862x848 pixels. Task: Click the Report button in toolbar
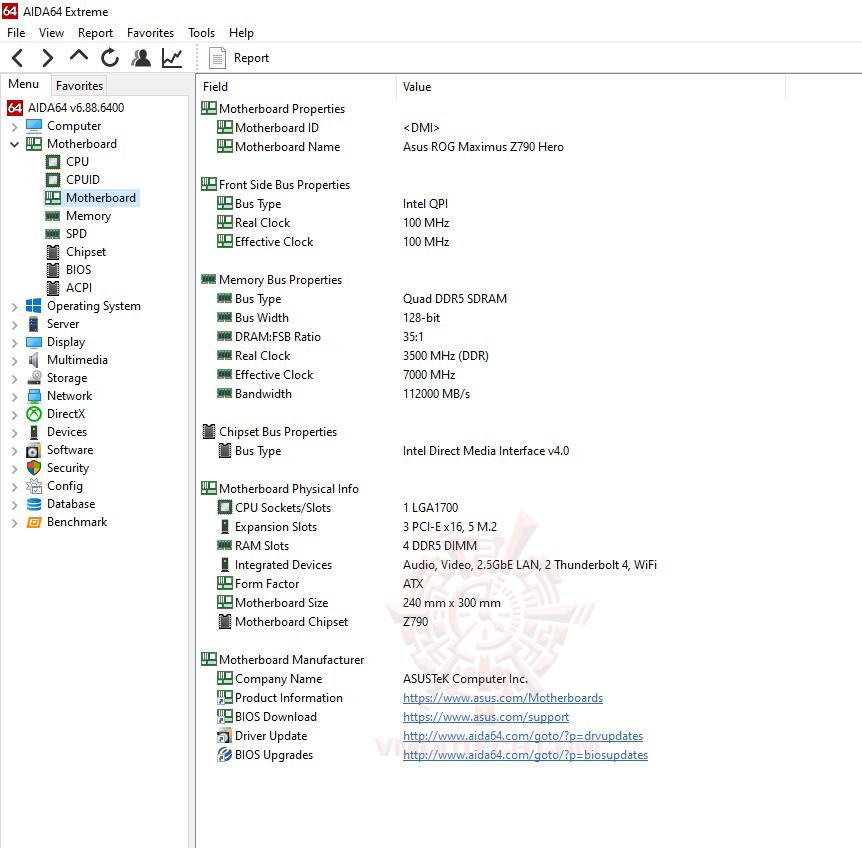pos(239,58)
